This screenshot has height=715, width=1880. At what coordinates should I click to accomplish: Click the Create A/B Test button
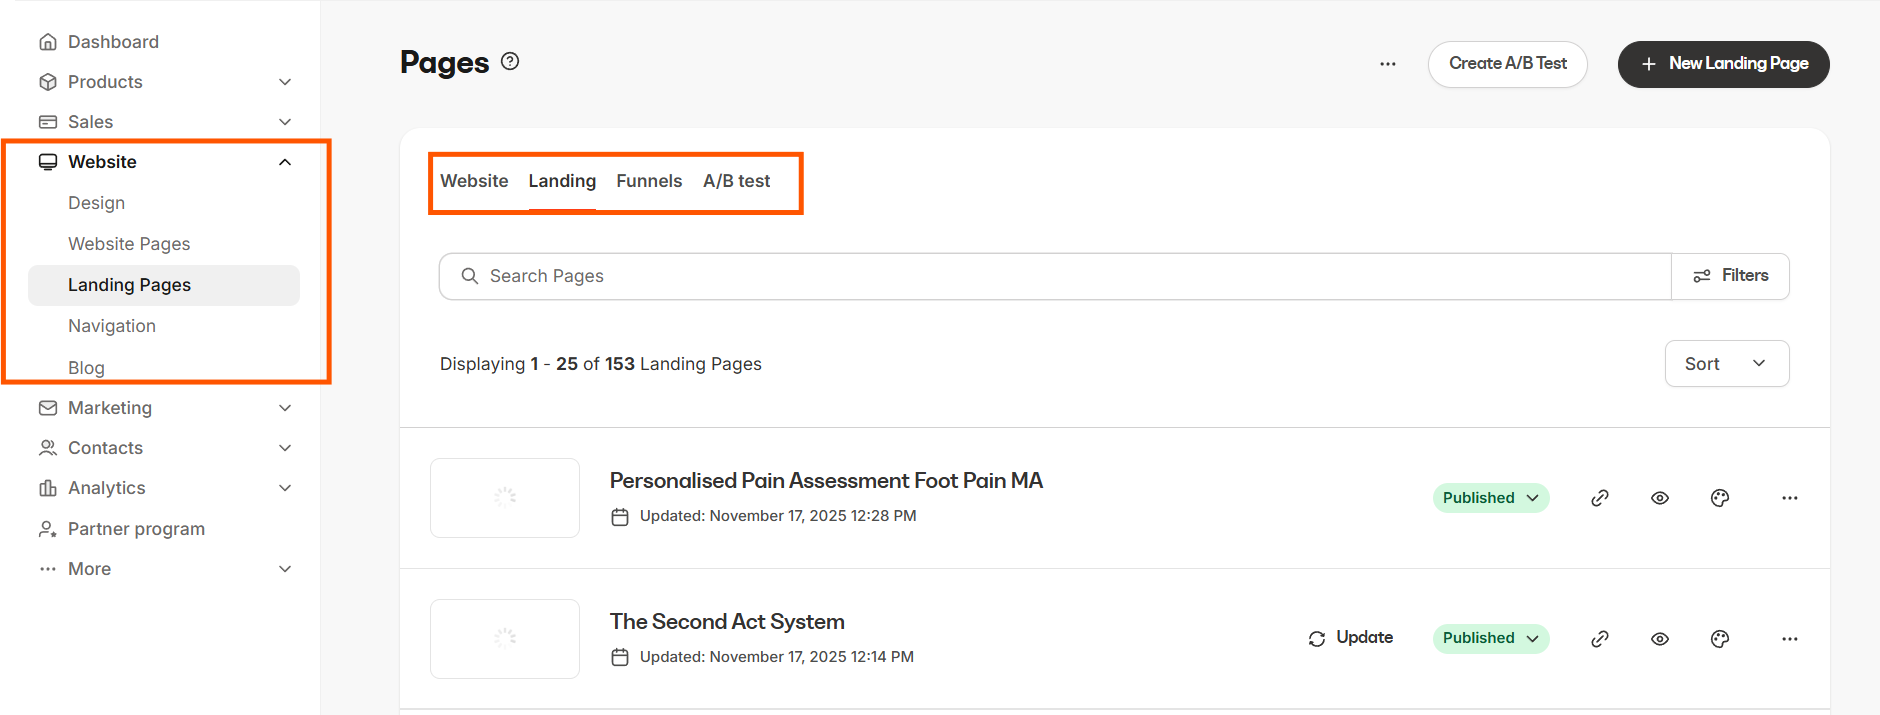click(1507, 64)
